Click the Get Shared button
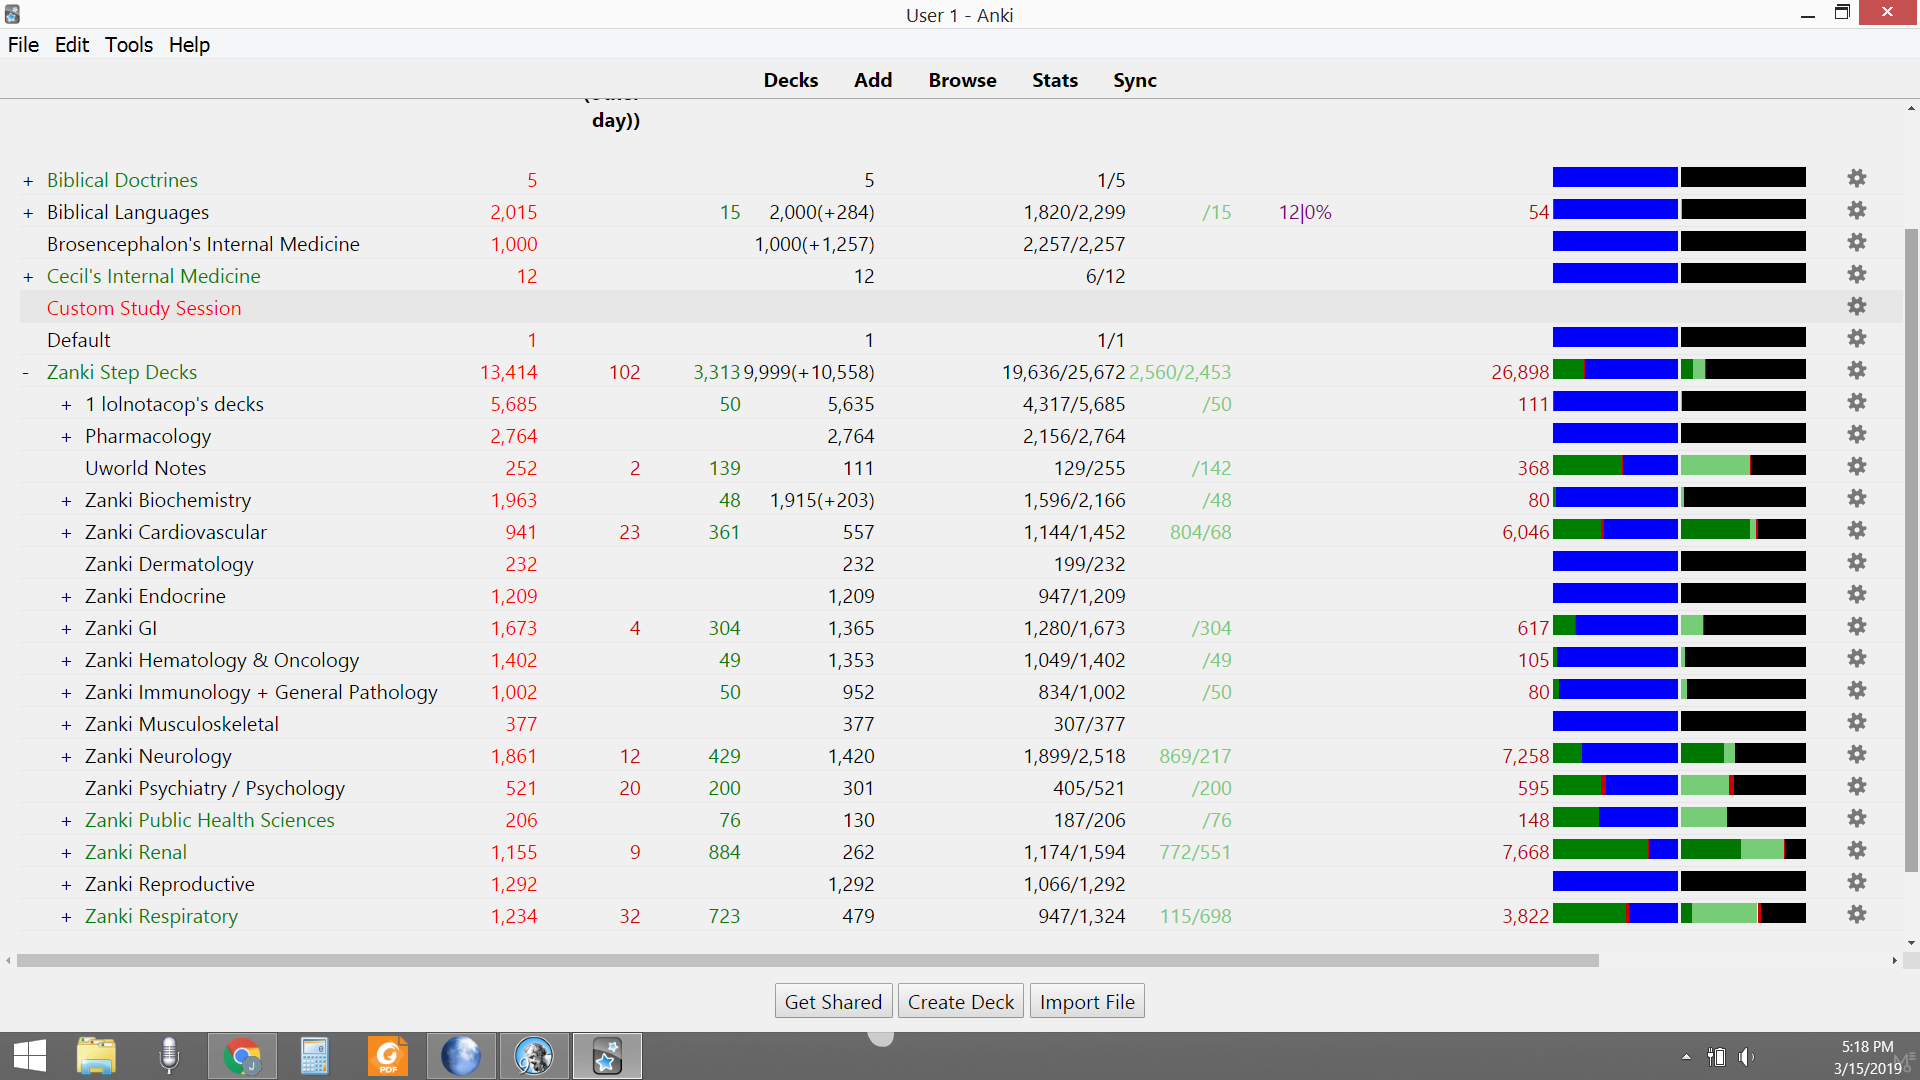 coord(833,1001)
